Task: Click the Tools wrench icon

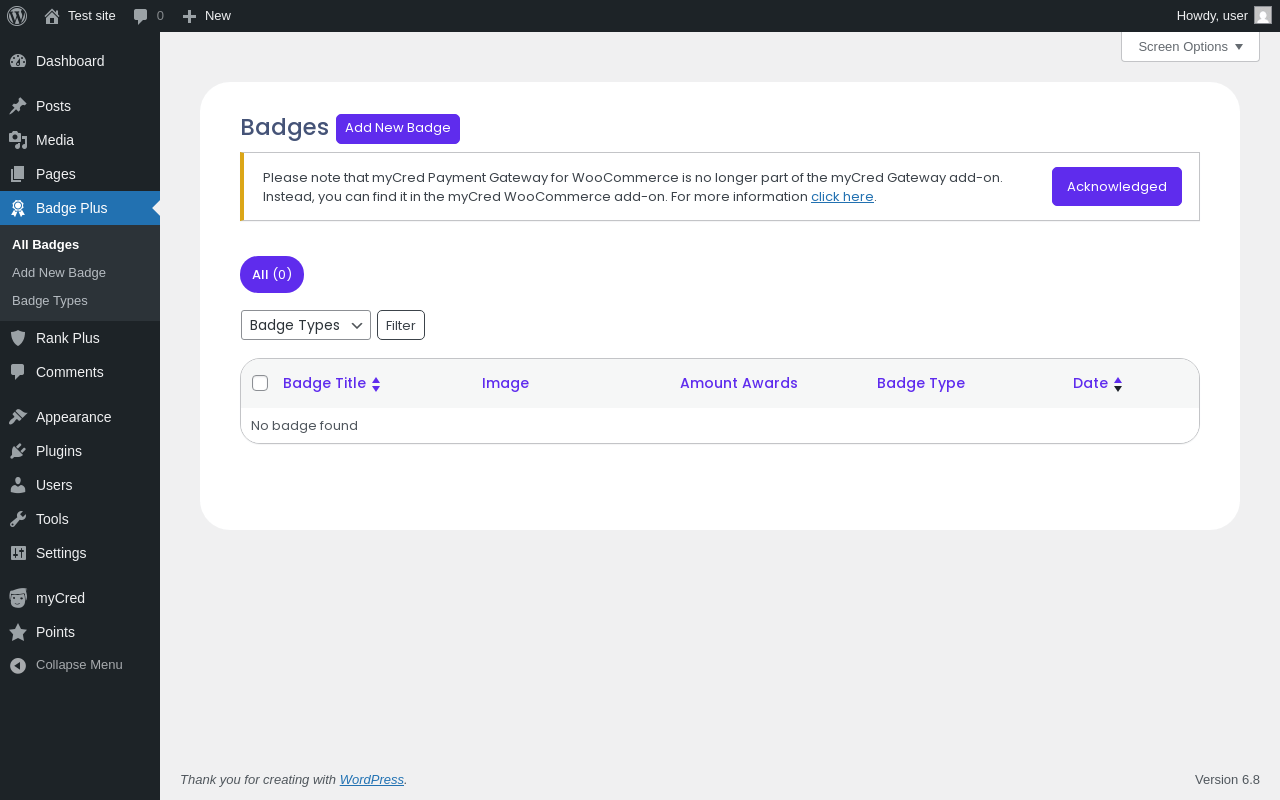Action: 18,519
